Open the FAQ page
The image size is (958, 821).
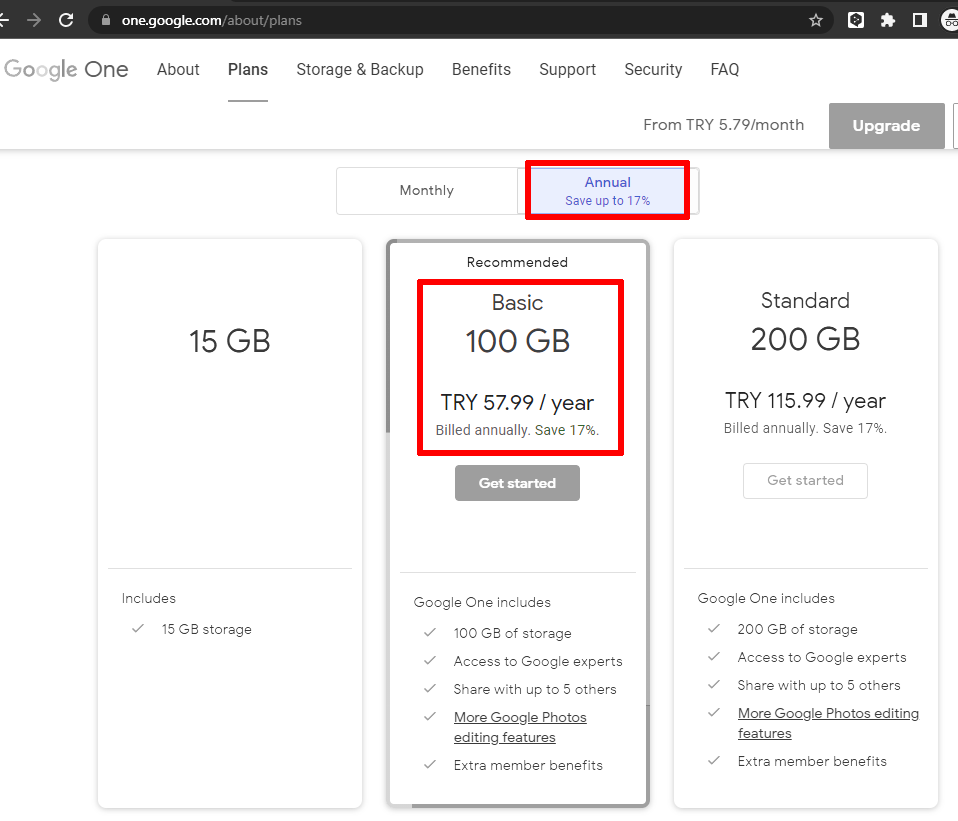coord(724,69)
